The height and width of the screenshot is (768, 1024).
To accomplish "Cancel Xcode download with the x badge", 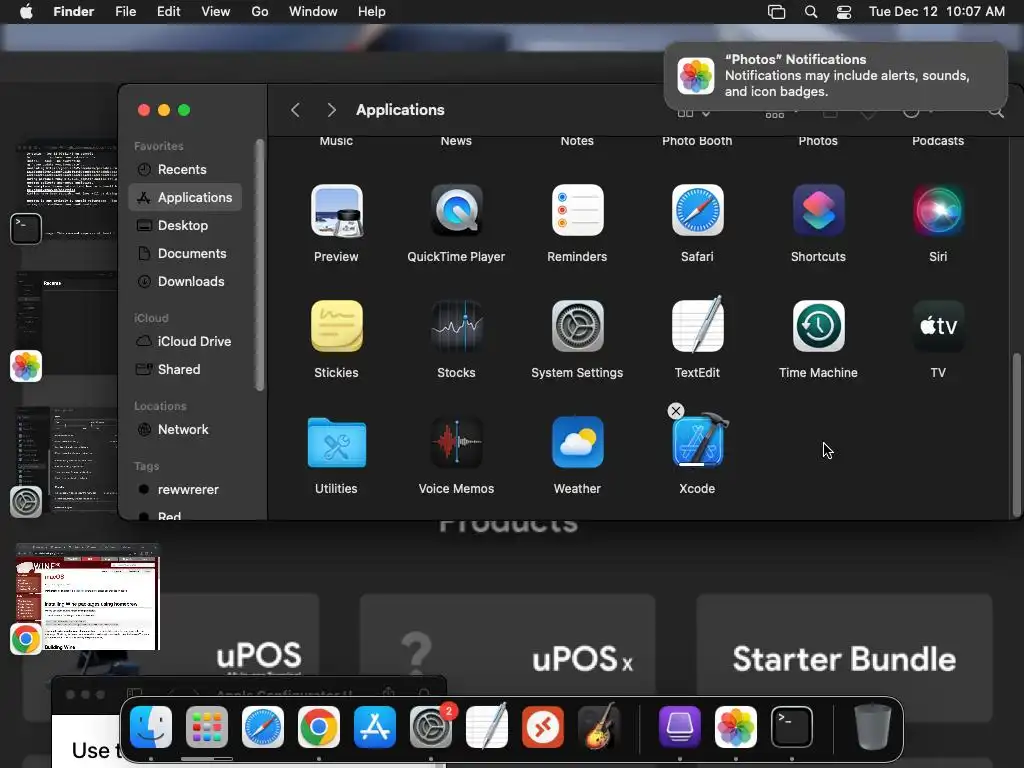I will coord(676,411).
